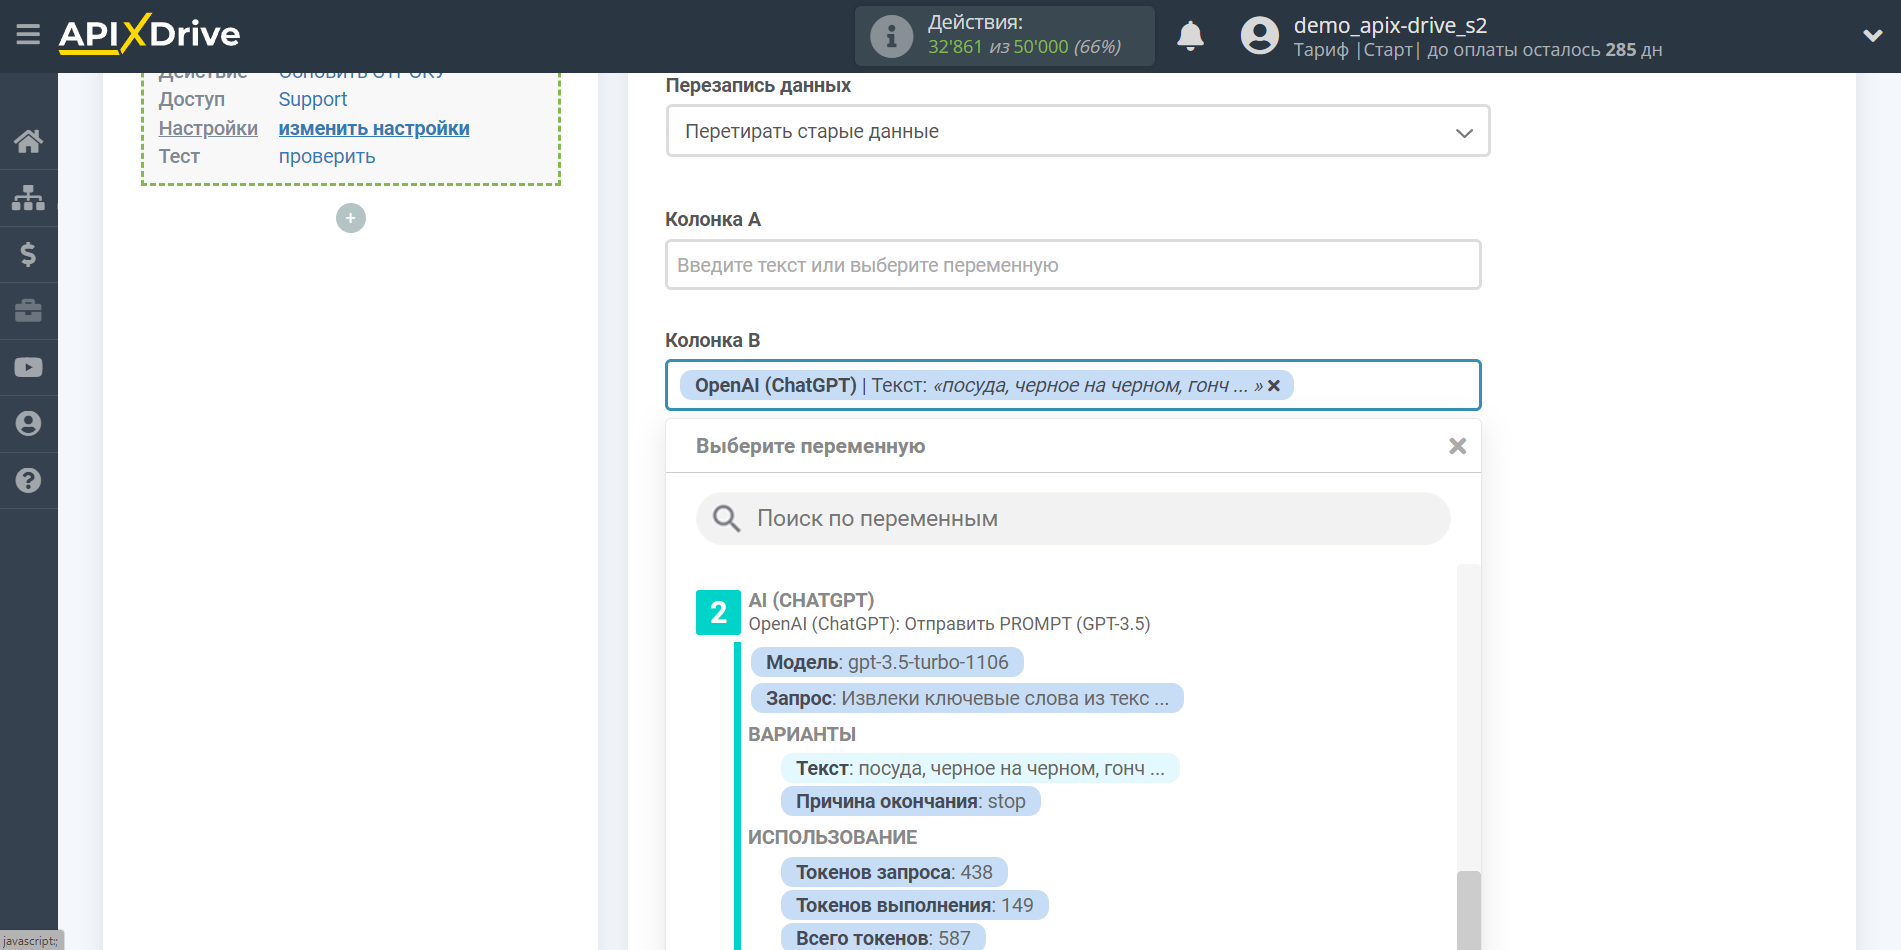Select the Причина окончания stop variable

click(x=911, y=801)
